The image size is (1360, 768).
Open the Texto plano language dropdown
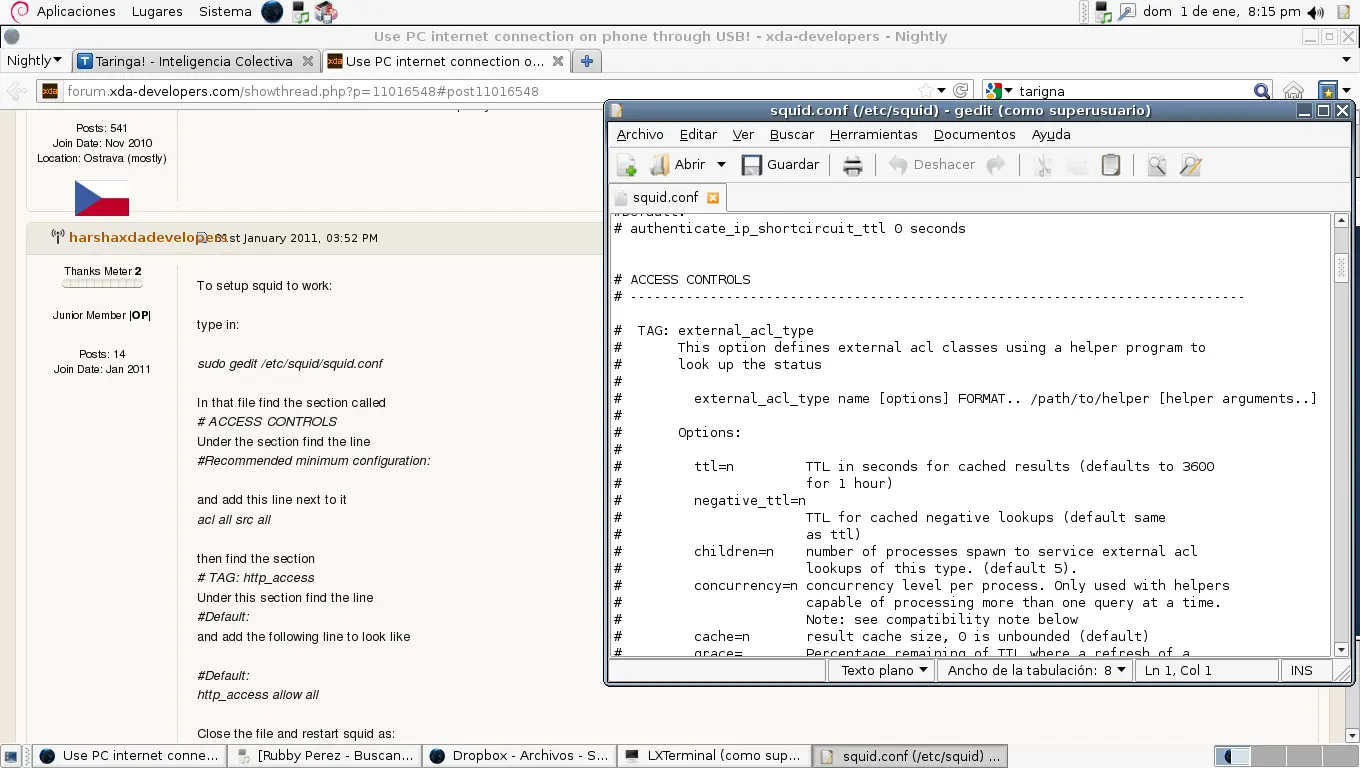883,670
